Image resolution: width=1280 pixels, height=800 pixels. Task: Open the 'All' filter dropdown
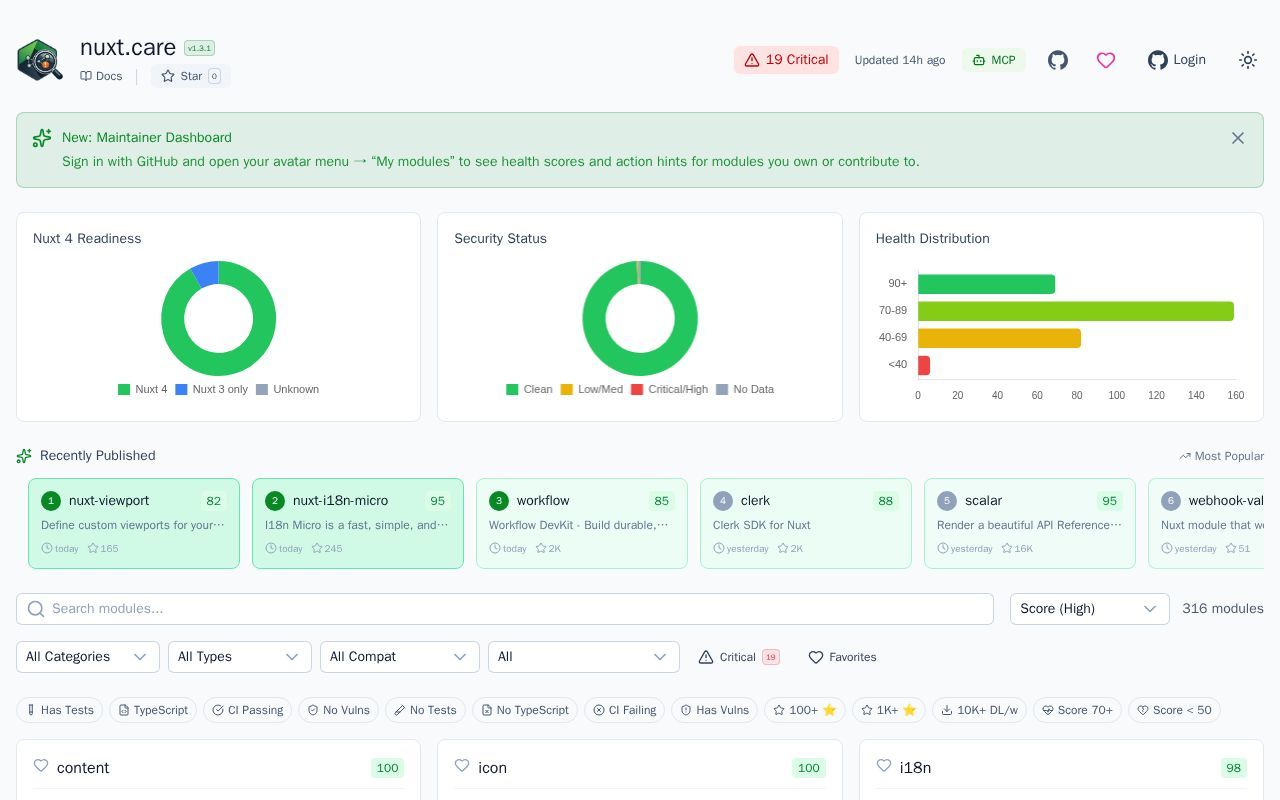584,657
